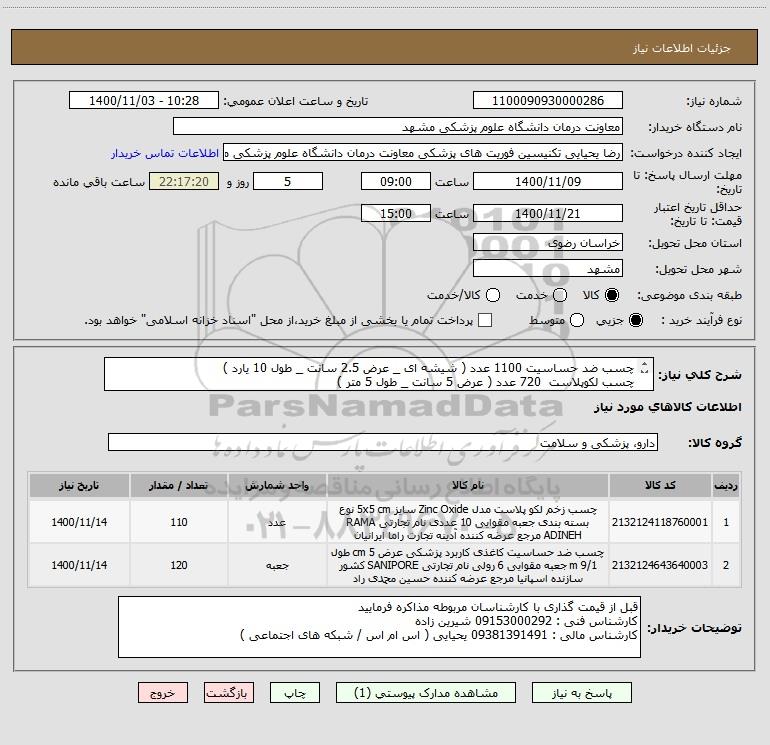
Task: Click the delivery province field خراسان رضوی
Action: (x=548, y=243)
